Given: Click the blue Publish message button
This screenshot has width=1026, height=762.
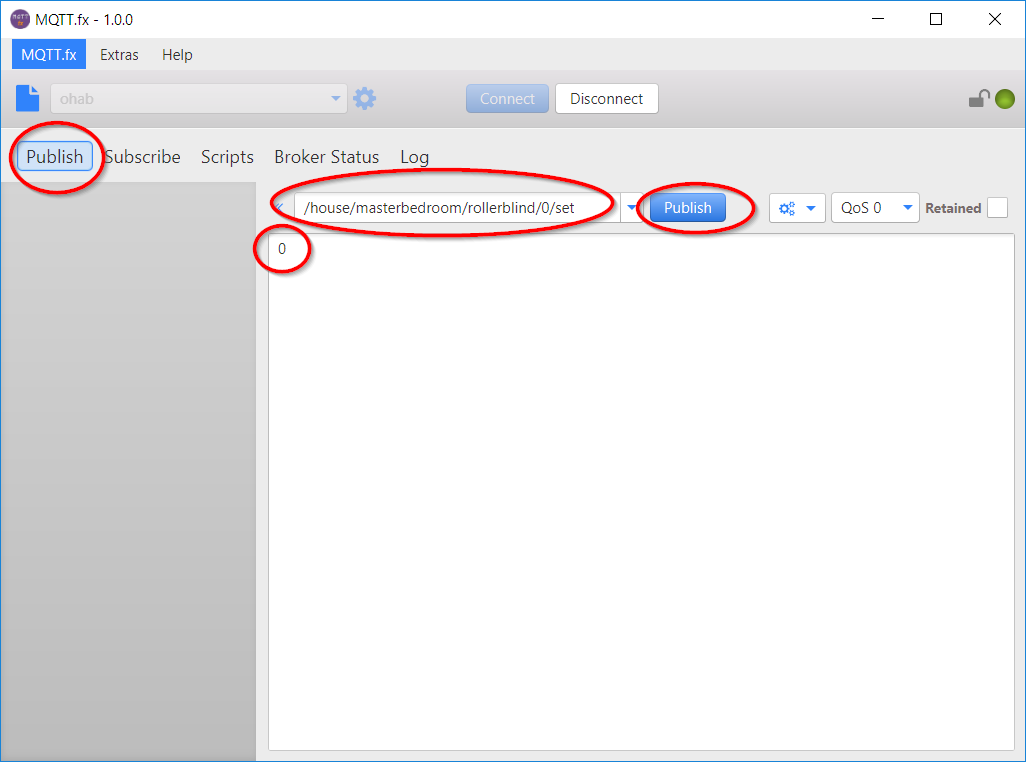Looking at the screenshot, I should click(688, 208).
